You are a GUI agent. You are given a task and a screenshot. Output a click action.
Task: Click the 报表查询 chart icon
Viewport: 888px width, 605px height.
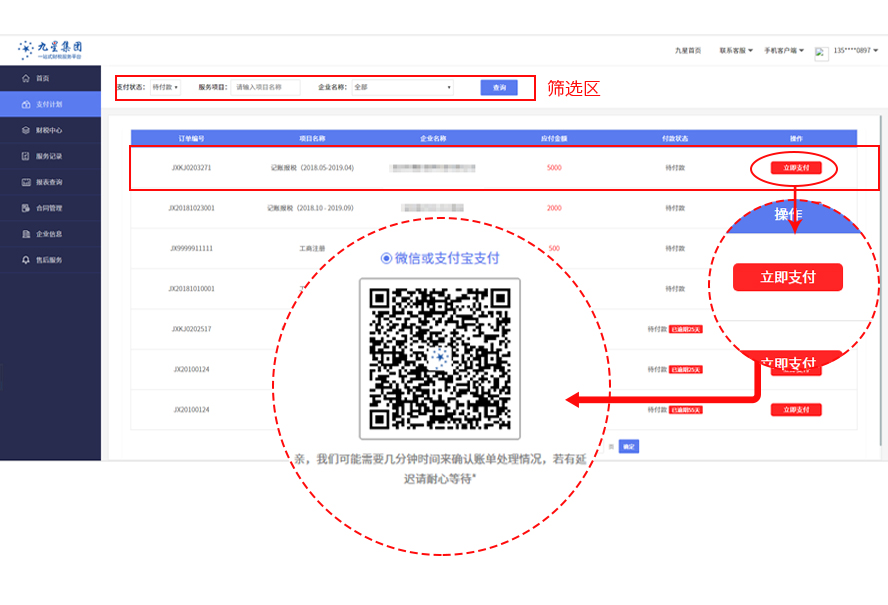(x=25, y=182)
